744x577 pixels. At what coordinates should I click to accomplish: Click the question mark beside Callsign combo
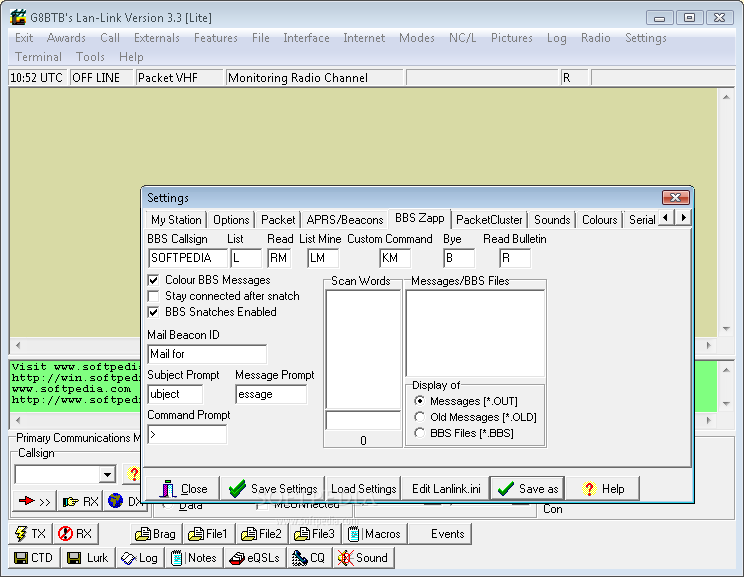[x=132, y=474]
